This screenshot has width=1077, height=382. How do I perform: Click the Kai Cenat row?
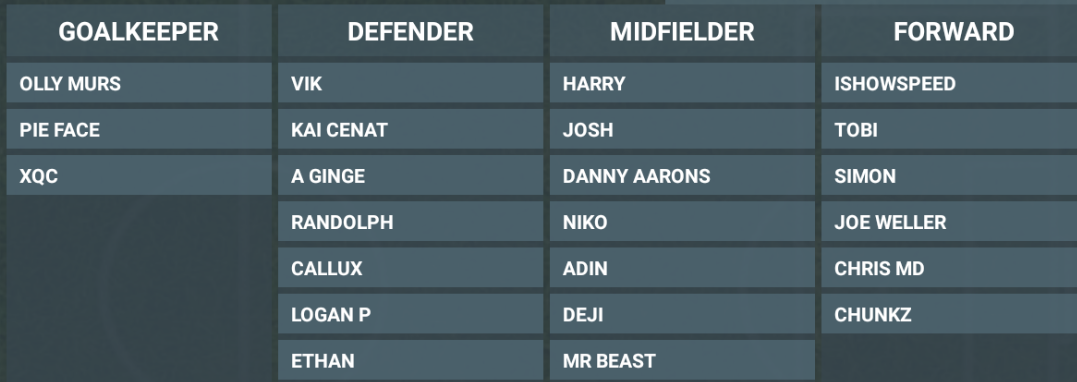click(x=411, y=130)
